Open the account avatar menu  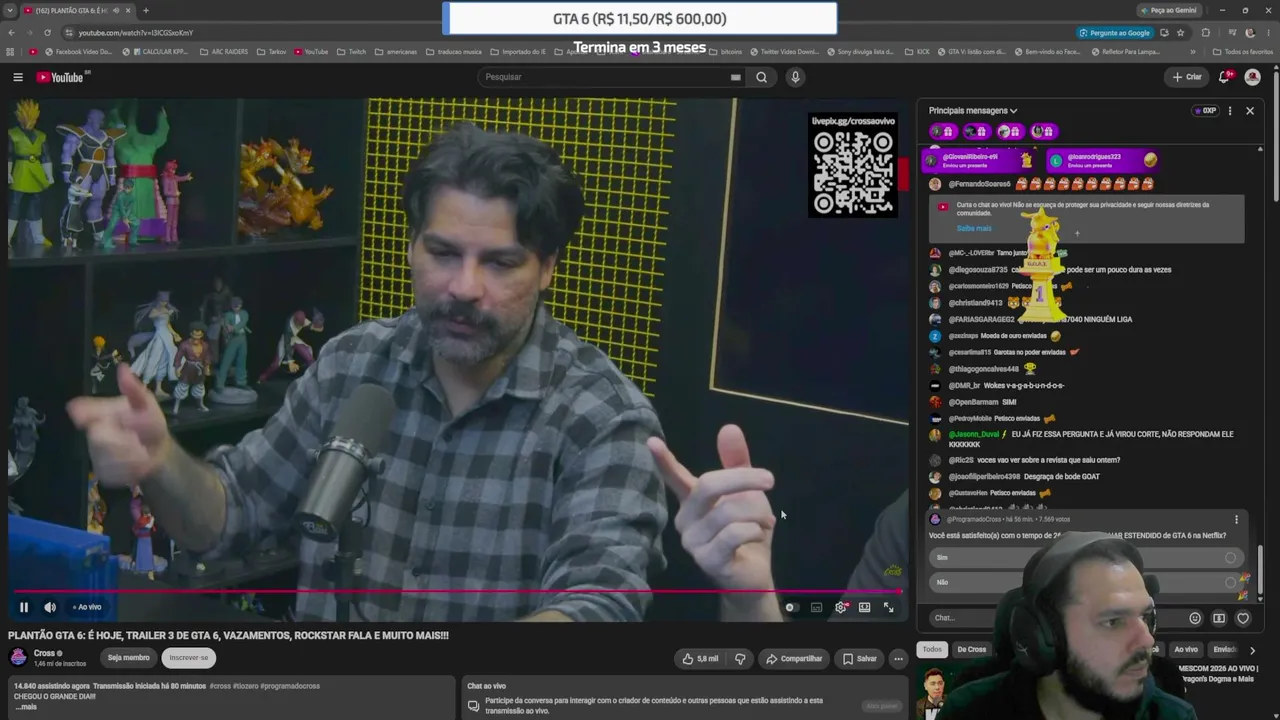coord(1252,77)
